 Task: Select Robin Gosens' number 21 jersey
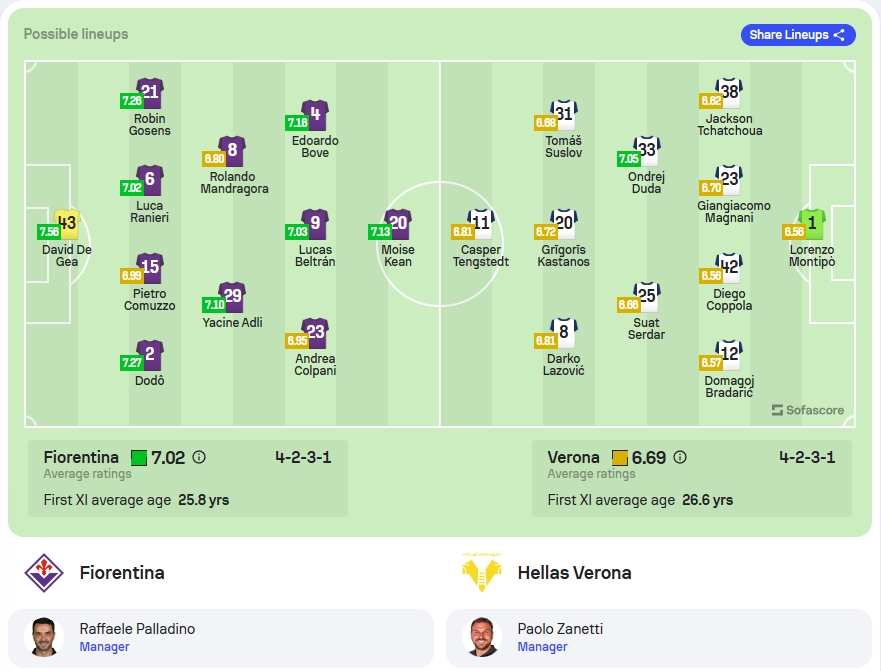(x=149, y=93)
